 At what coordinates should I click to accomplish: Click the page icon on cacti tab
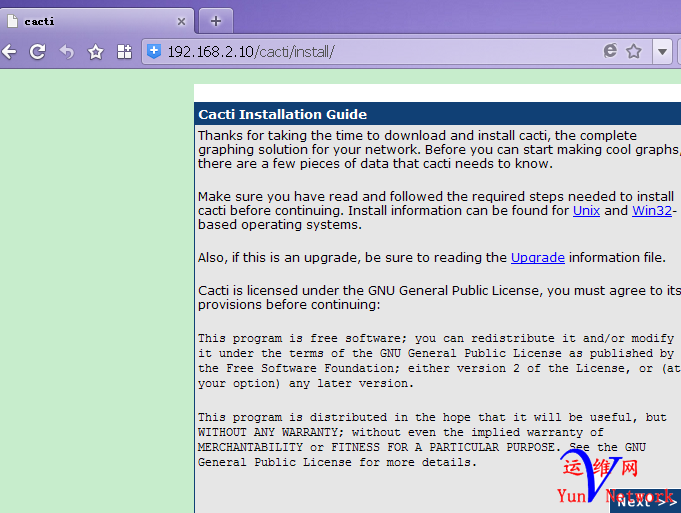13,21
